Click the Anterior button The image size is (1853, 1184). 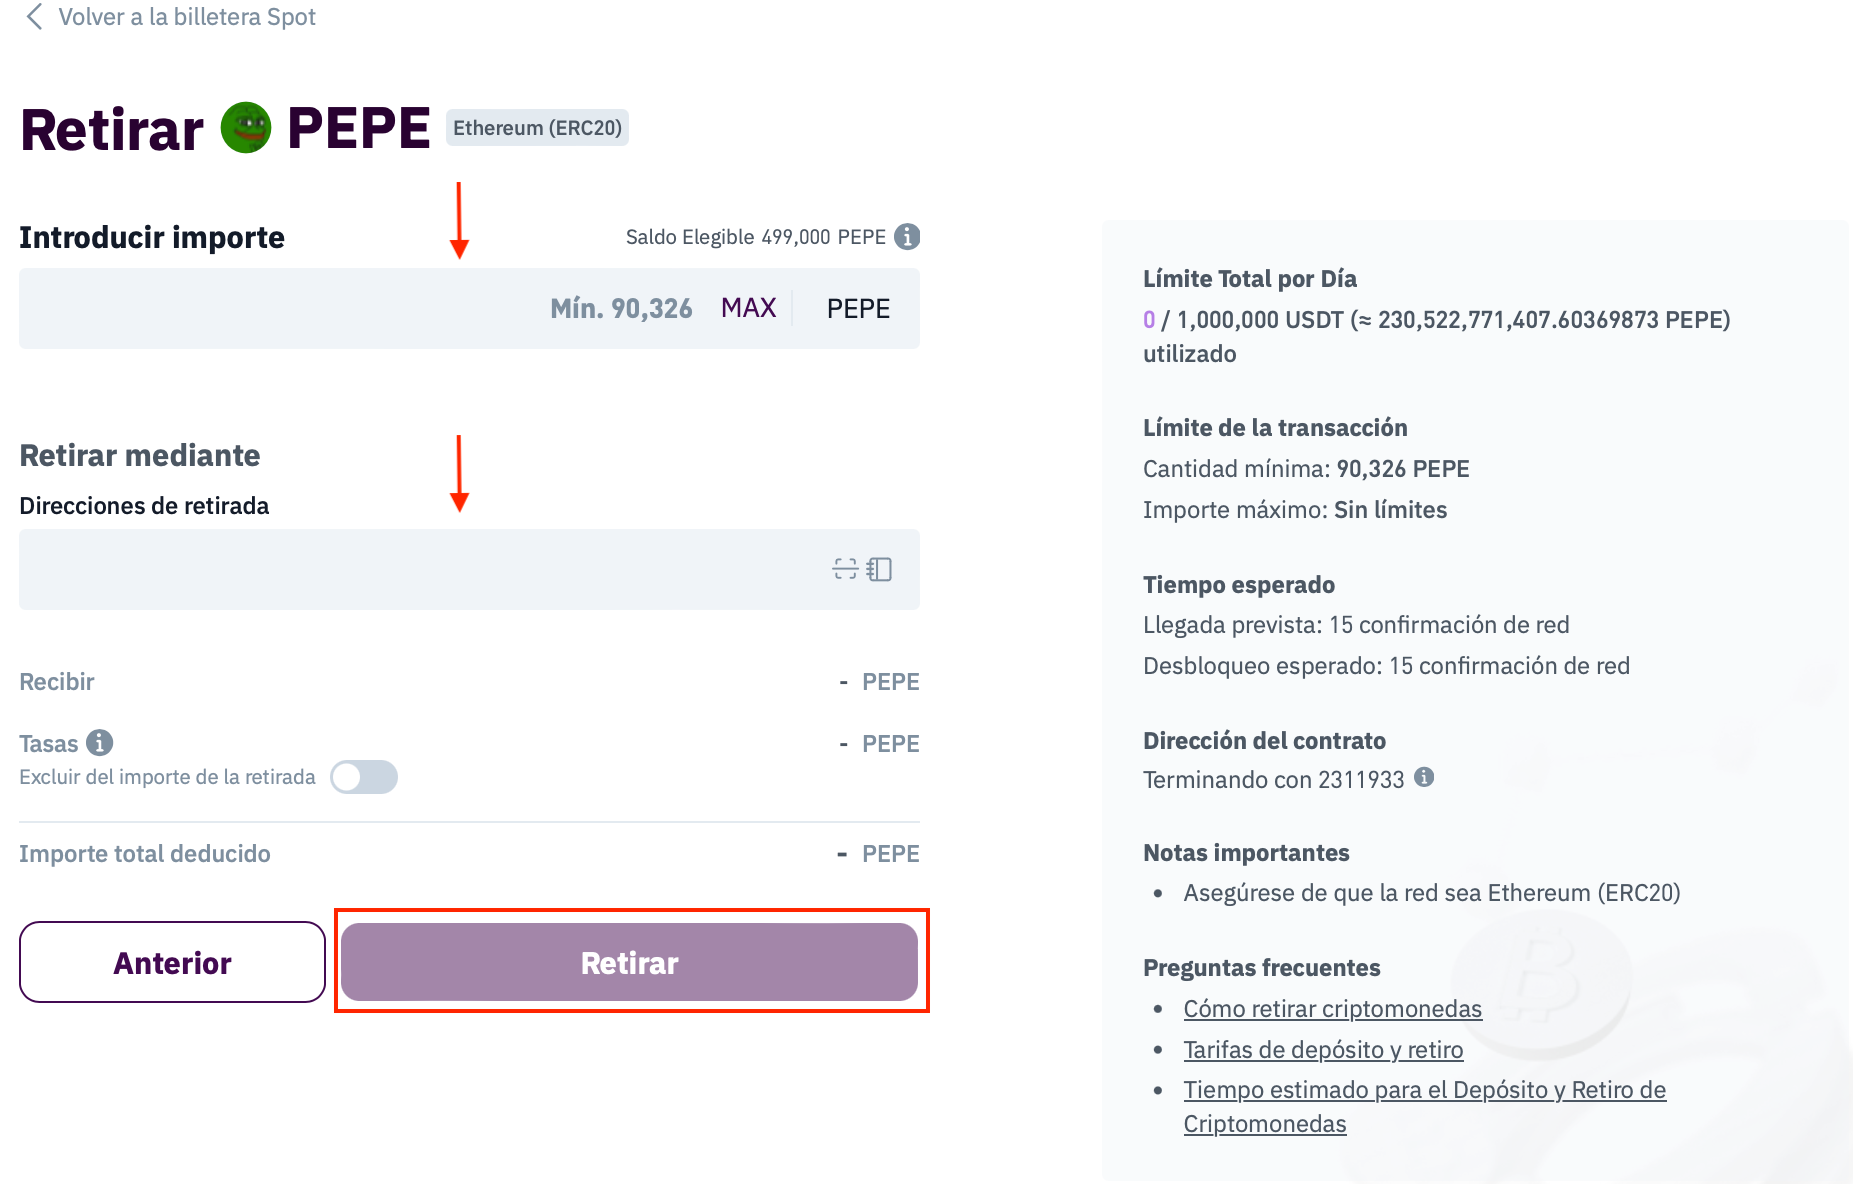pos(172,962)
